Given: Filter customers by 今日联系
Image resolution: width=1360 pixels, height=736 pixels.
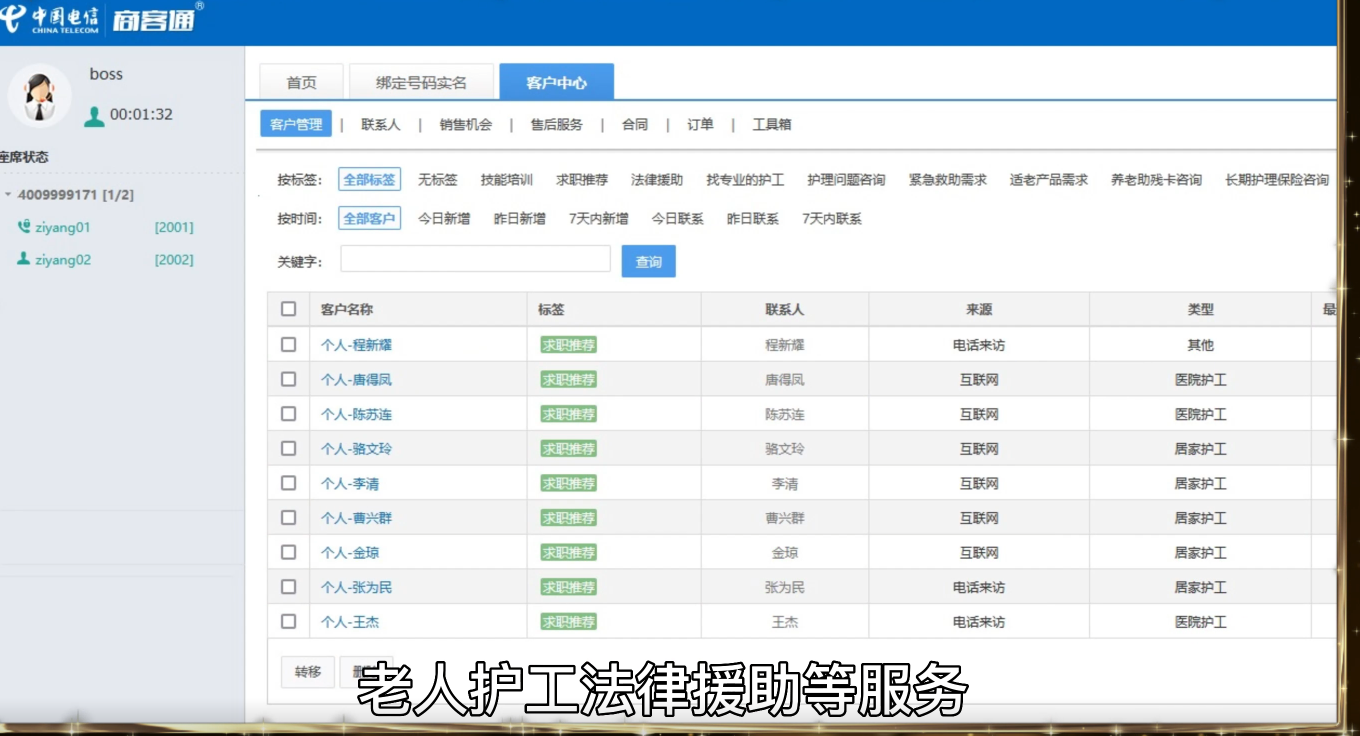Looking at the screenshot, I should tap(678, 218).
